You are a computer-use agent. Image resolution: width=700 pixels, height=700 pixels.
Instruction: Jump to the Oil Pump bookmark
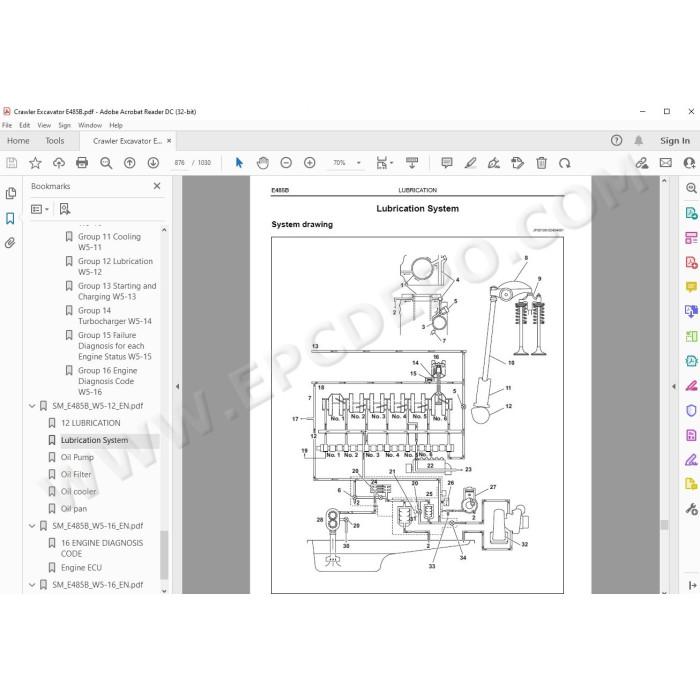[77, 457]
